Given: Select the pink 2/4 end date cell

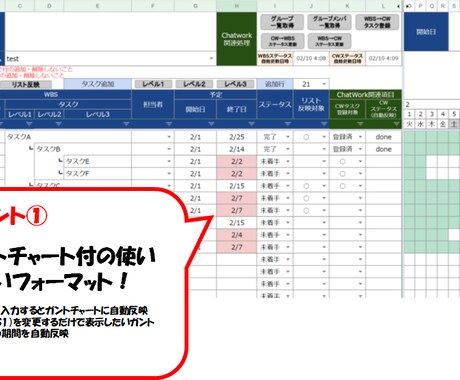Looking at the screenshot, I should [237, 235].
